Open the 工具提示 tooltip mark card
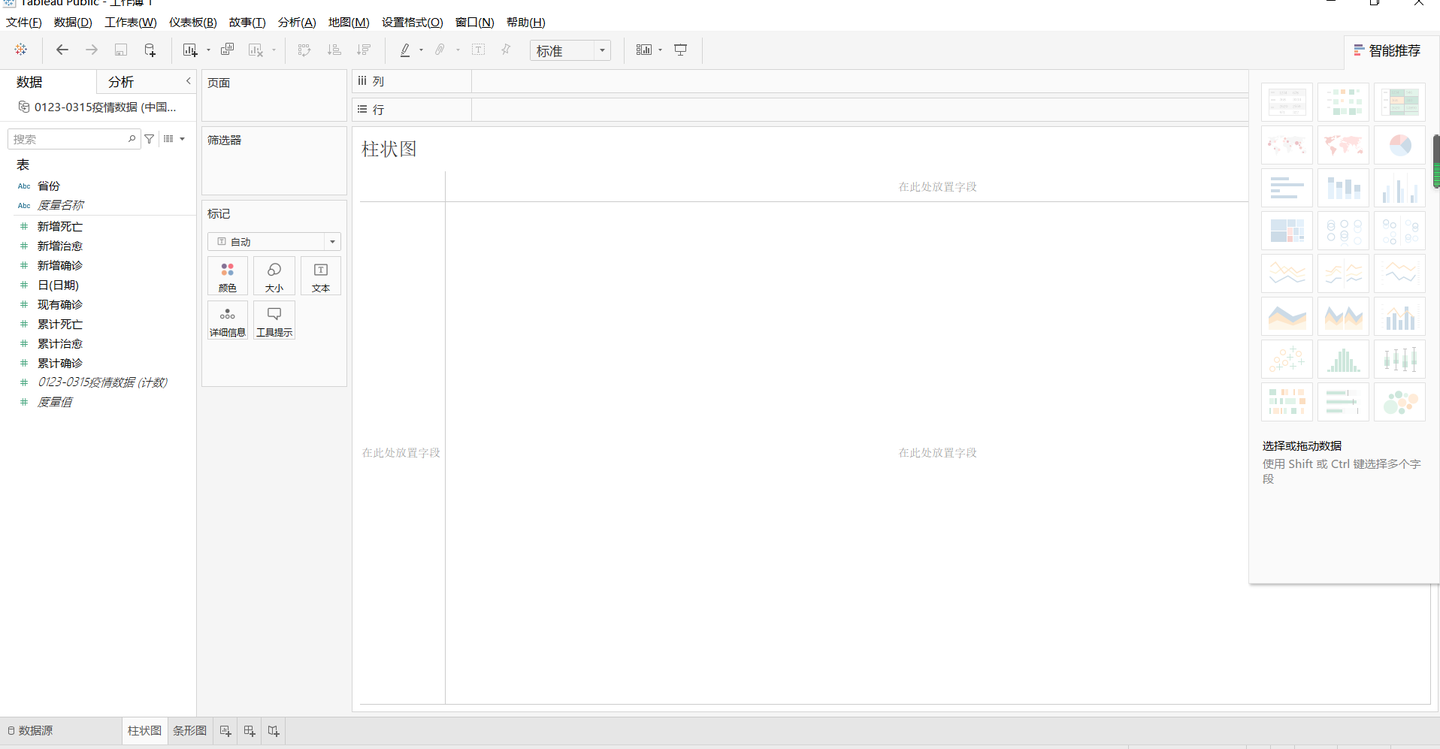The height and width of the screenshot is (749, 1440). pos(274,320)
